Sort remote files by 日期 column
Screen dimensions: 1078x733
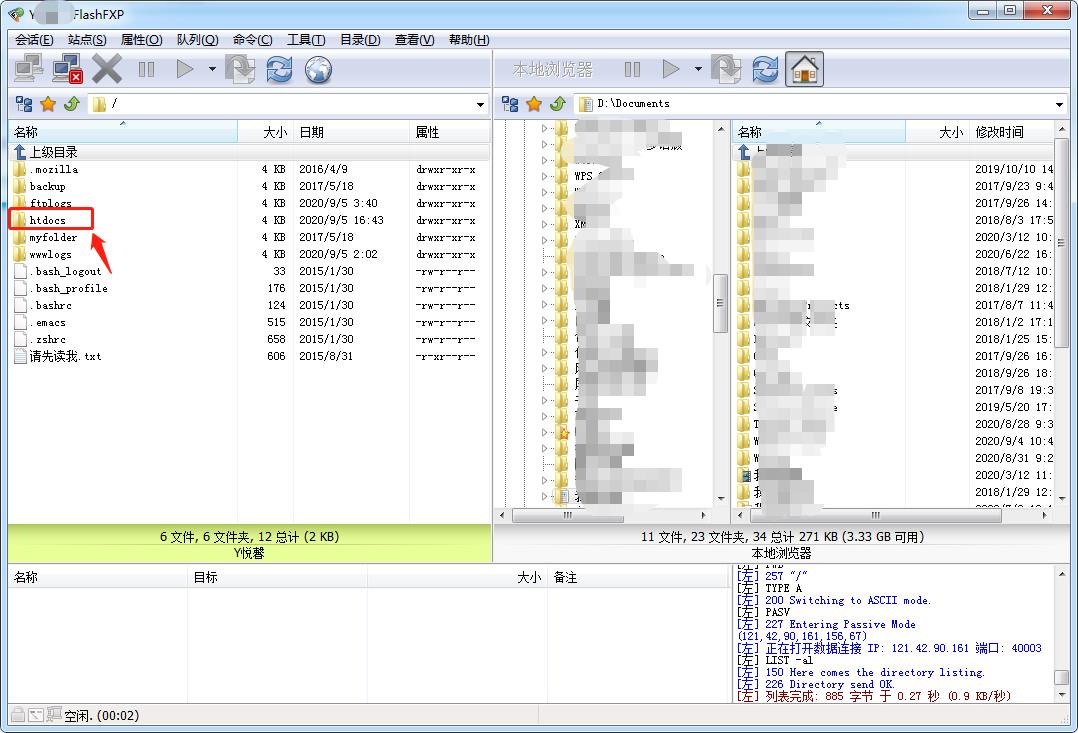(351, 132)
